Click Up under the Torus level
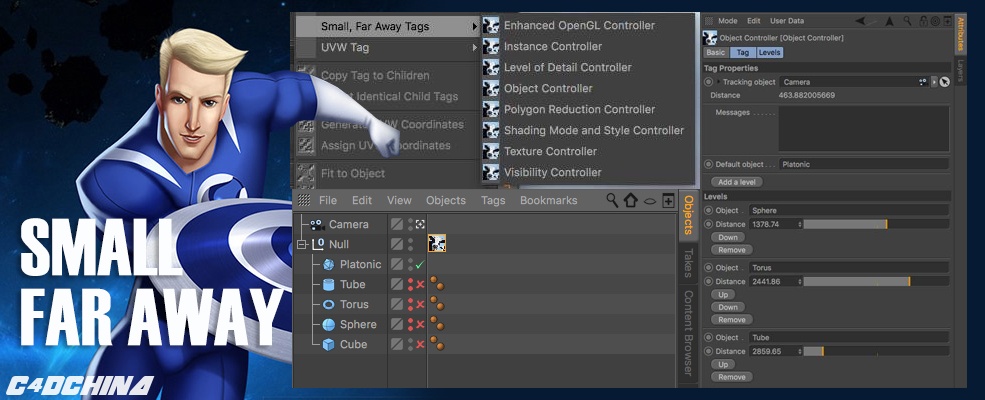Image resolution: width=985 pixels, height=400 pixels. [723, 295]
